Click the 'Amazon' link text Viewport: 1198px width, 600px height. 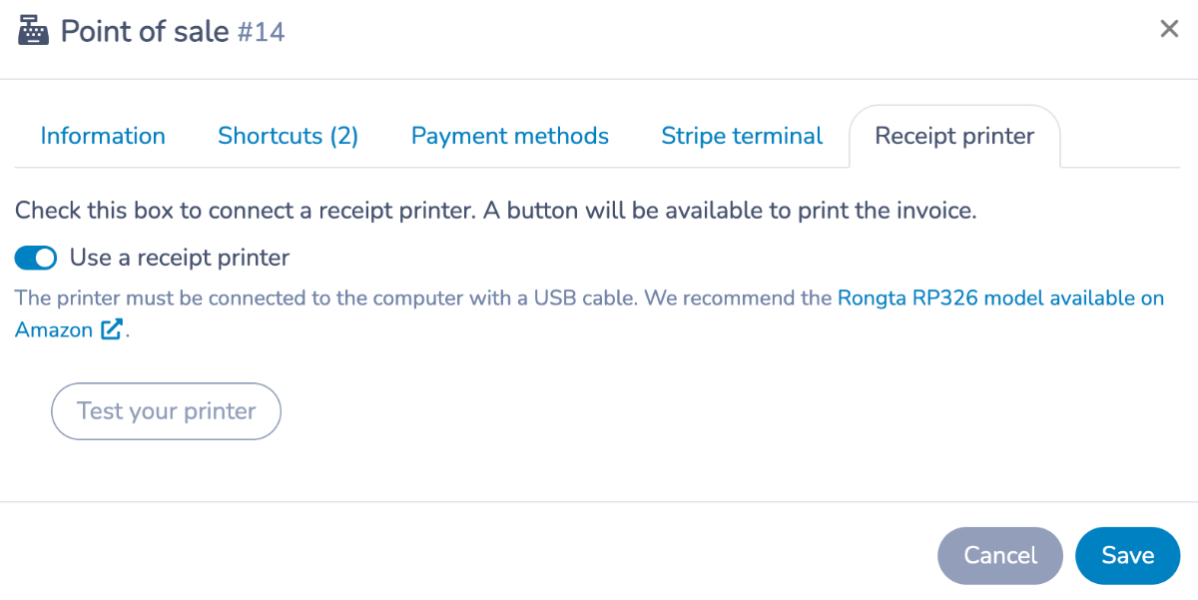tap(54, 330)
